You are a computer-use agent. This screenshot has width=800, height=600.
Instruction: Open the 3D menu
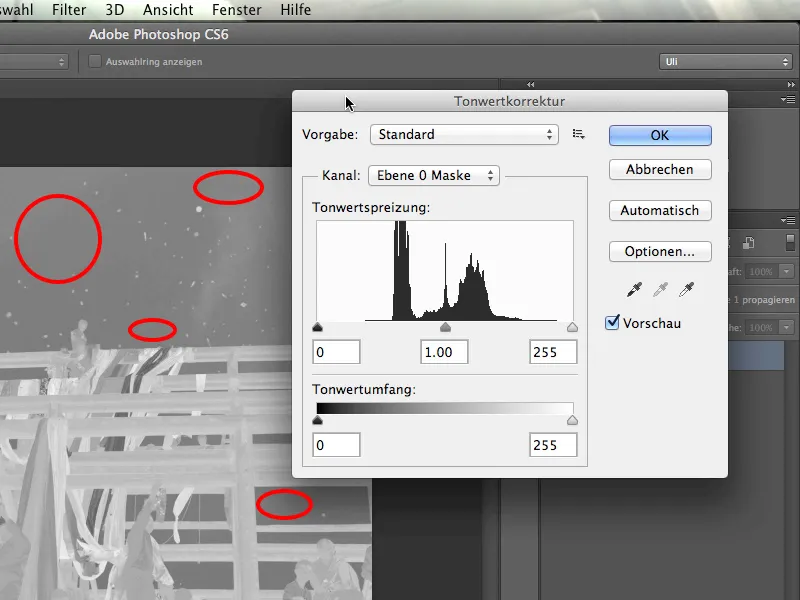pos(115,10)
